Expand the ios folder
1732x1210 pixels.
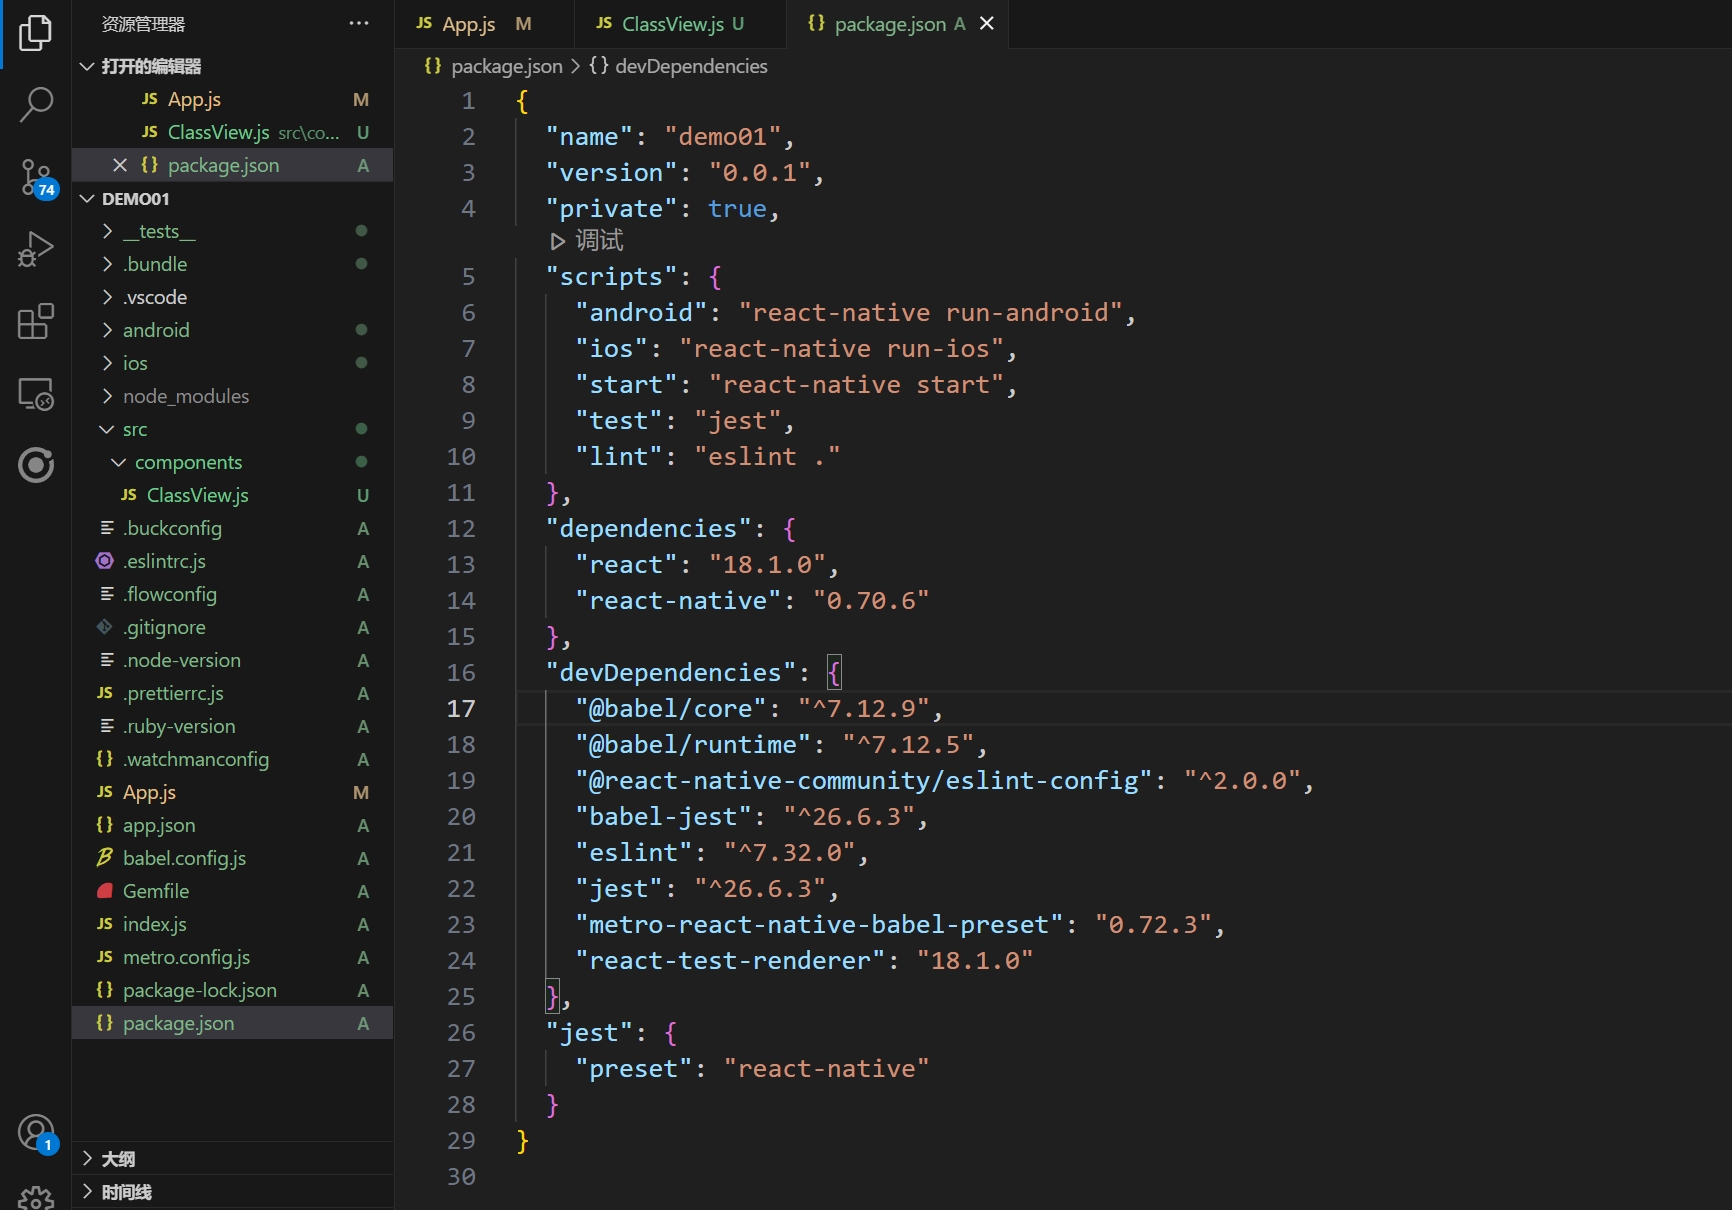232,363
